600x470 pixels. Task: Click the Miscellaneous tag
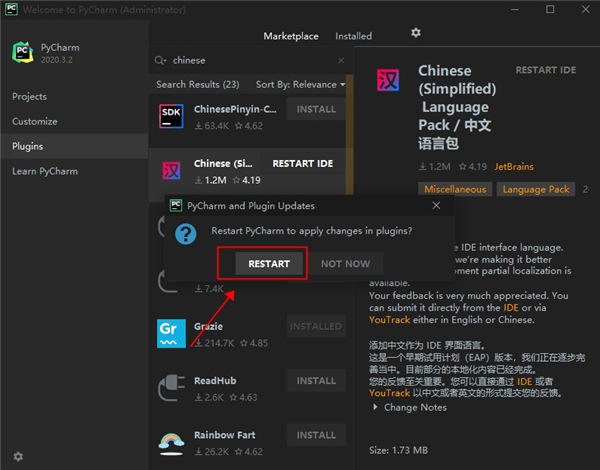(x=455, y=189)
